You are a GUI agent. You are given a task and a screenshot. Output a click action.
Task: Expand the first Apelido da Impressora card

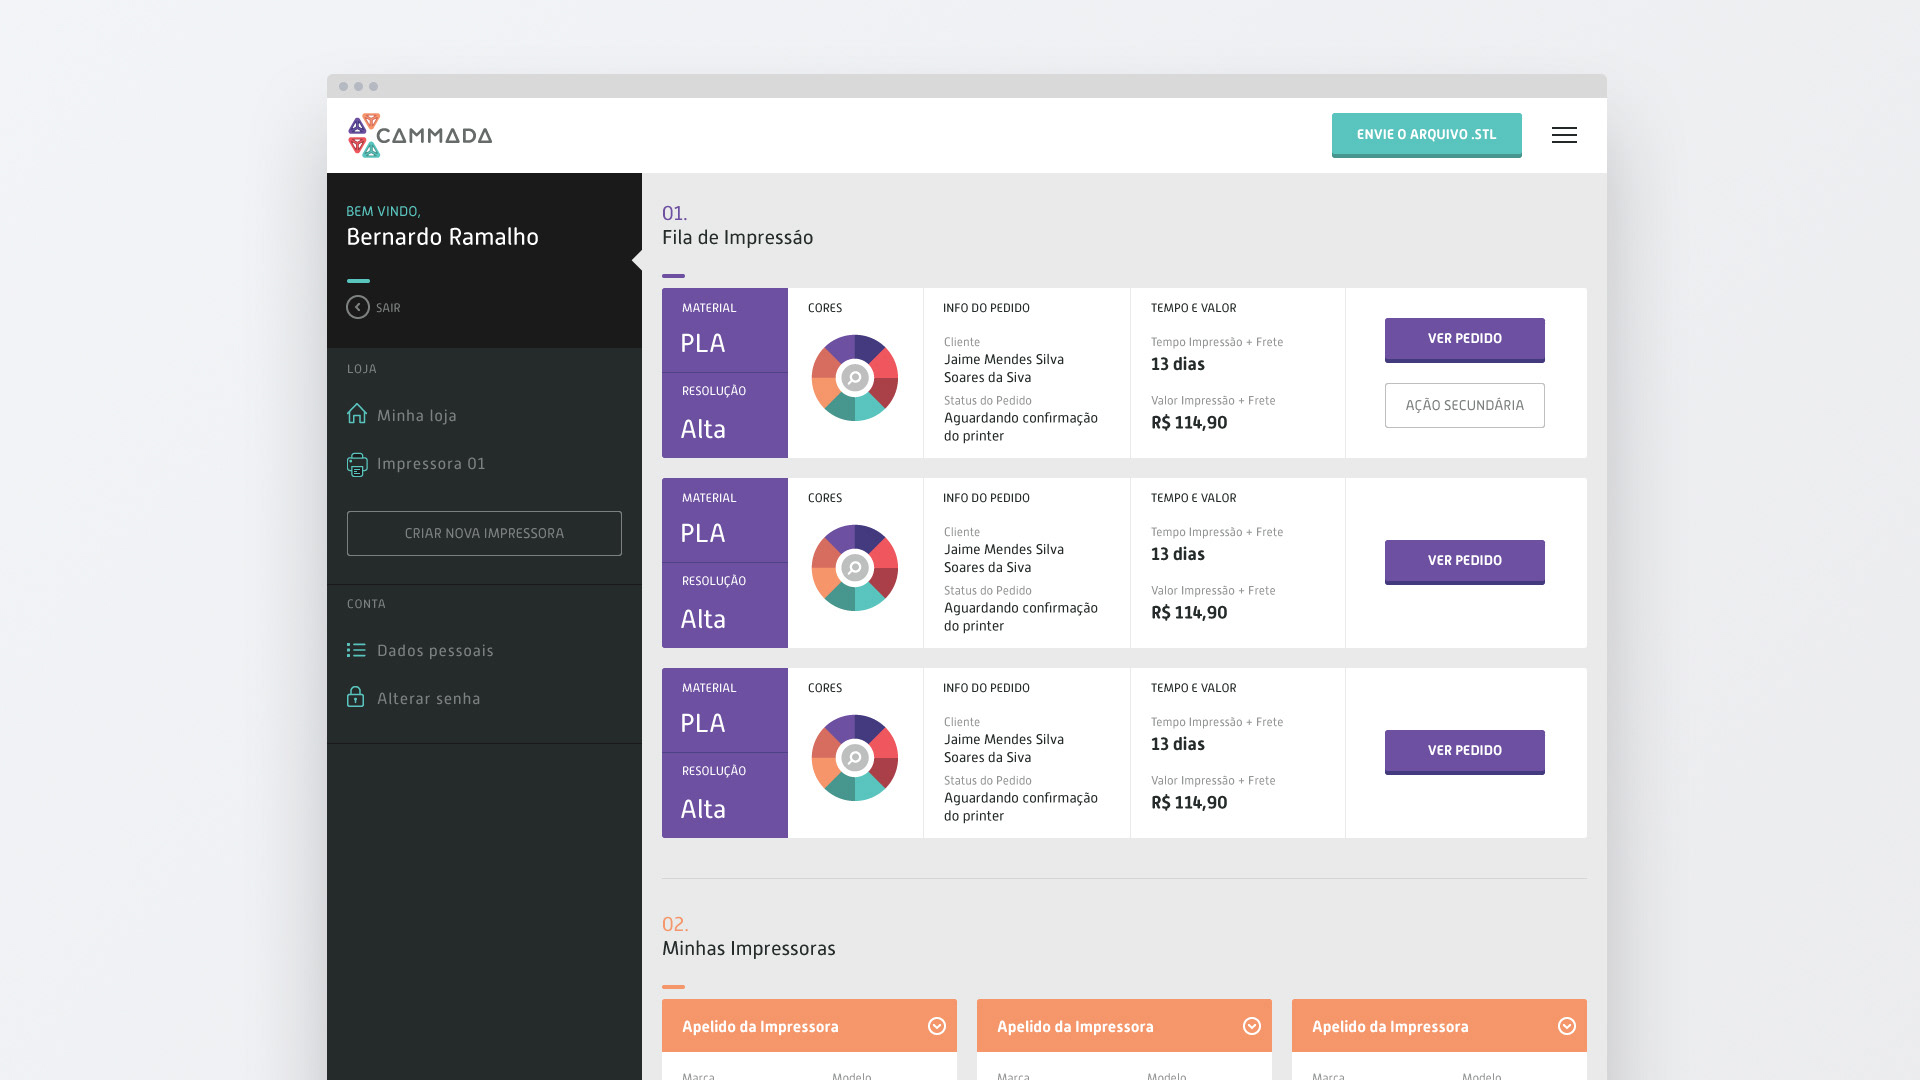click(937, 1026)
